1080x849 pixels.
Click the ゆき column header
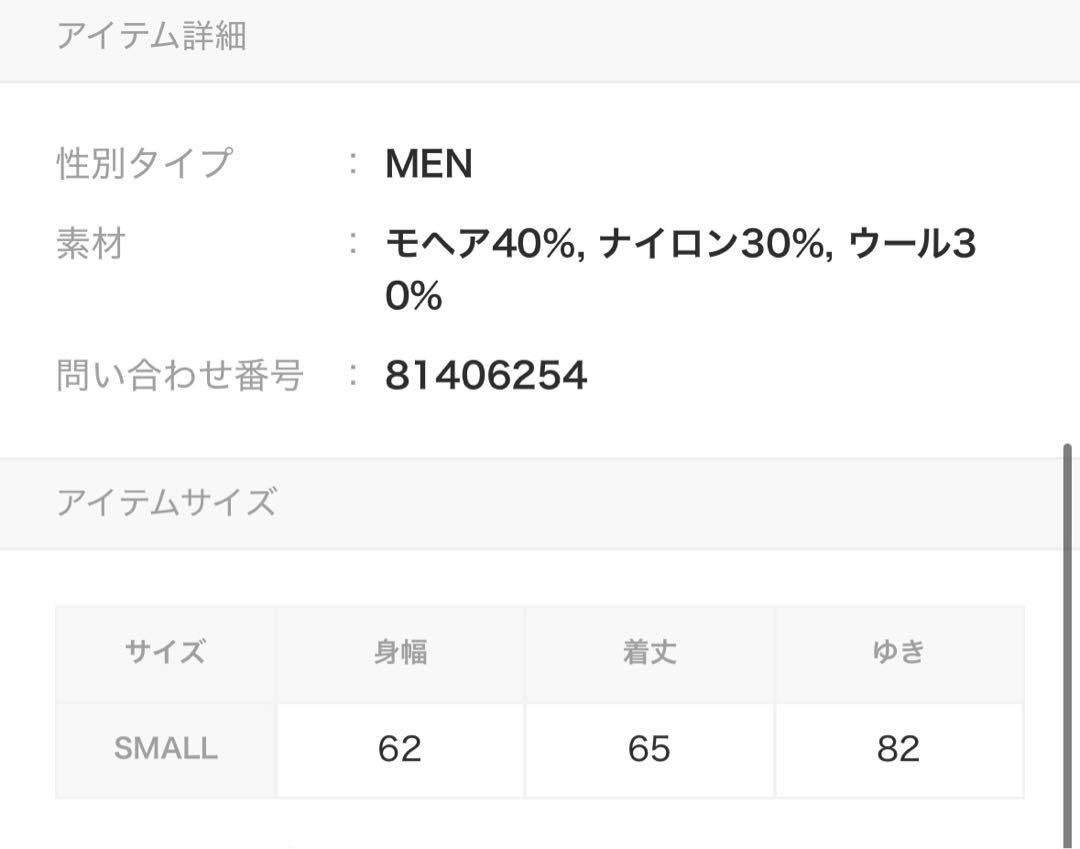tap(899, 654)
